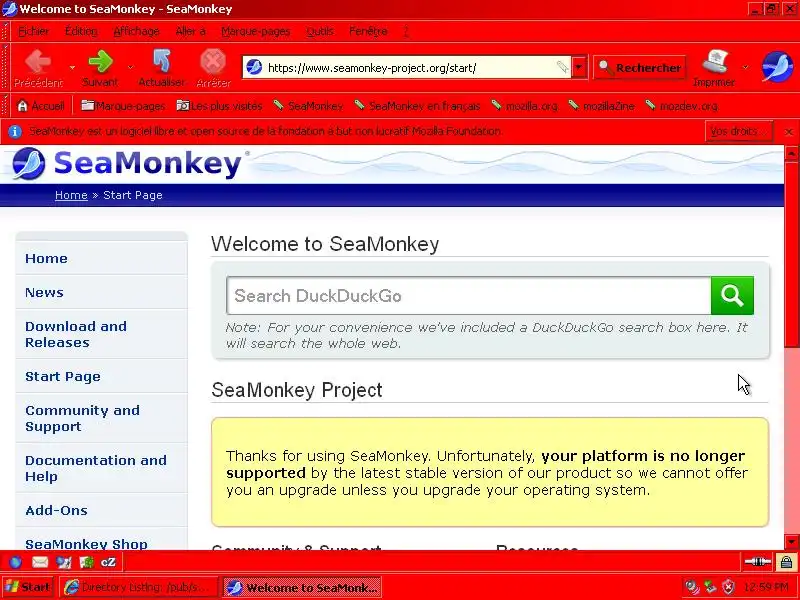The height and width of the screenshot is (600, 800).
Task: Dismiss the Mozilla Foundation notification bar
Action: [789, 132]
